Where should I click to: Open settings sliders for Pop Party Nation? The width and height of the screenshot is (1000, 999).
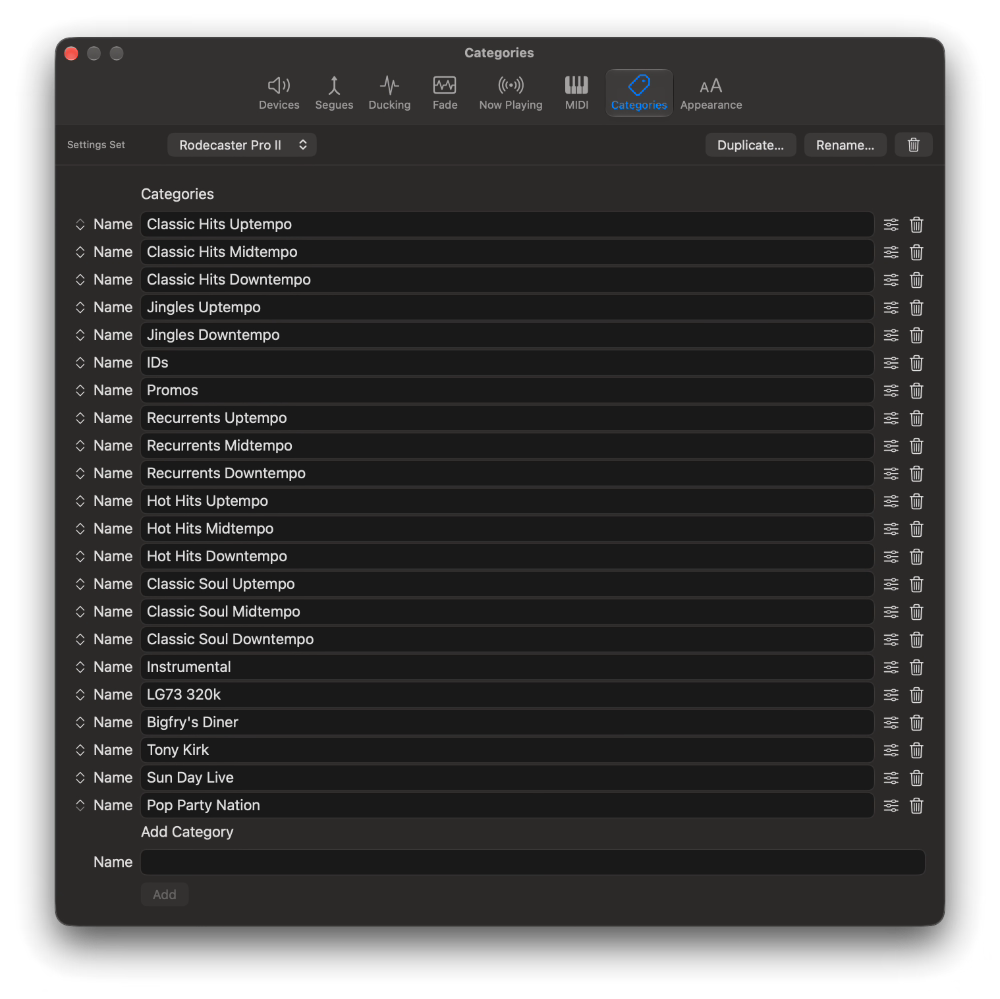pos(891,805)
